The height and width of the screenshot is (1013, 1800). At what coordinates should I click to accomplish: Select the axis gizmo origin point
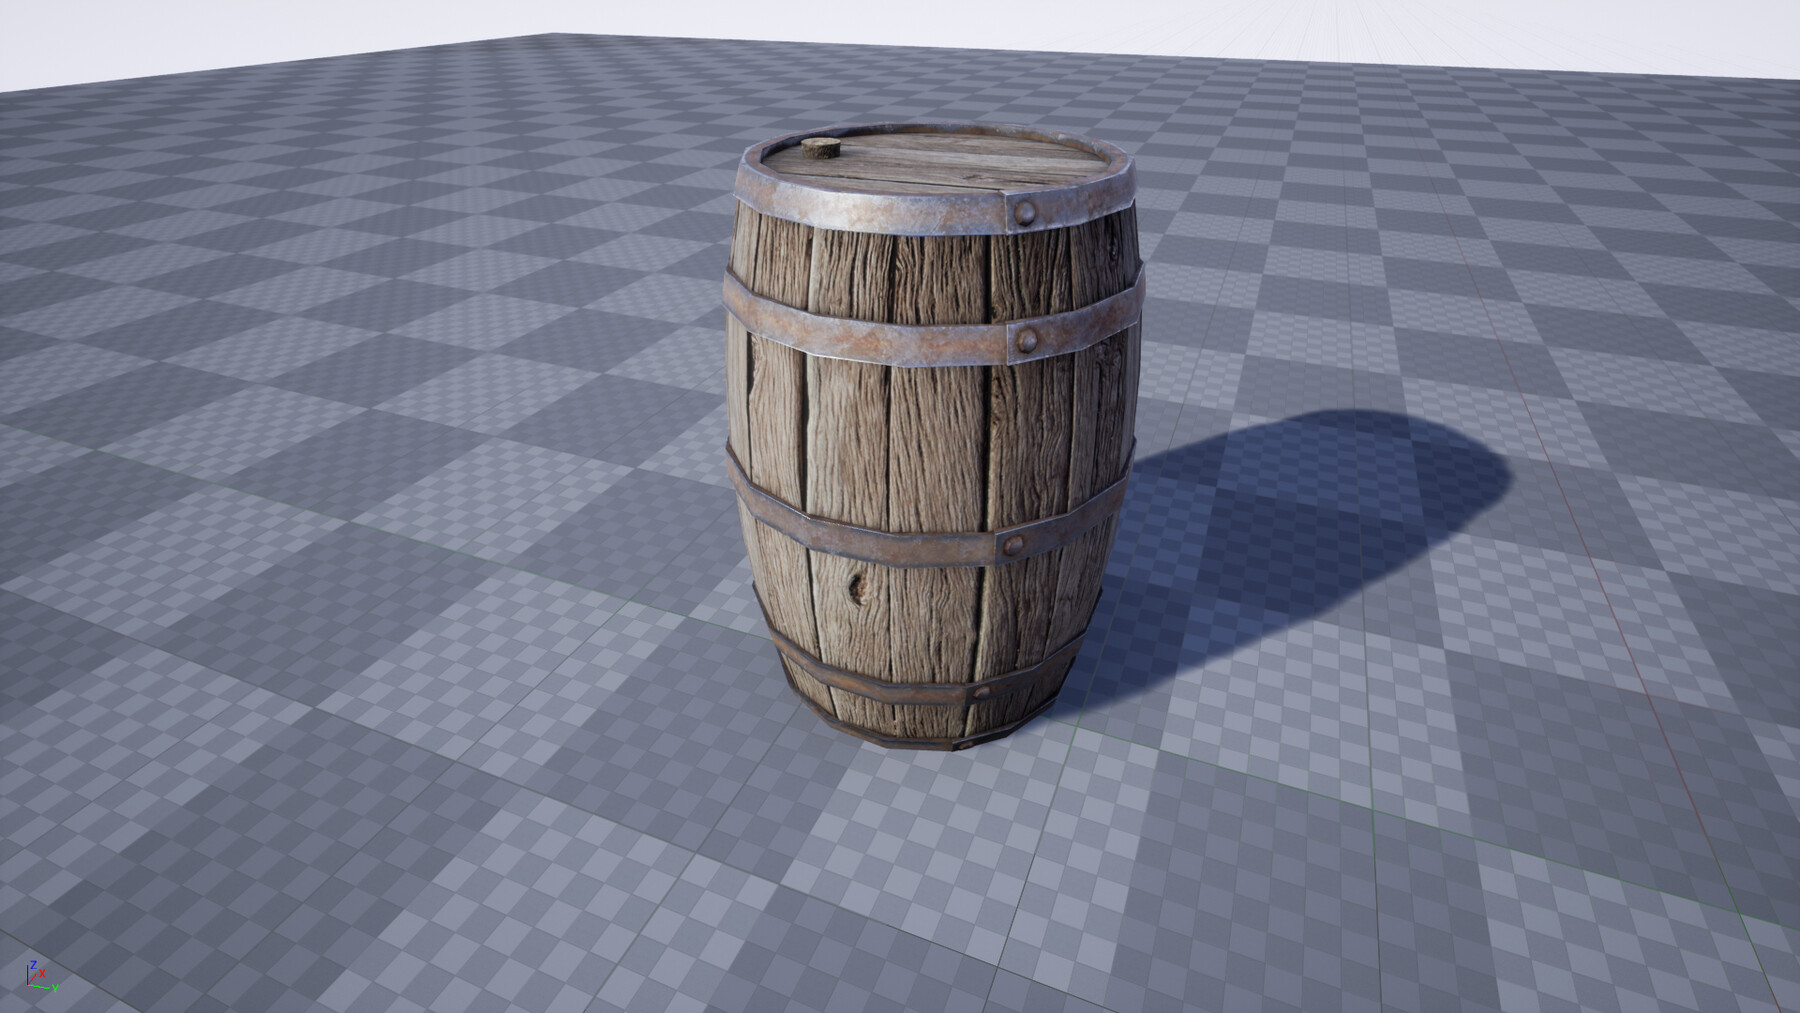[x=28, y=985]
